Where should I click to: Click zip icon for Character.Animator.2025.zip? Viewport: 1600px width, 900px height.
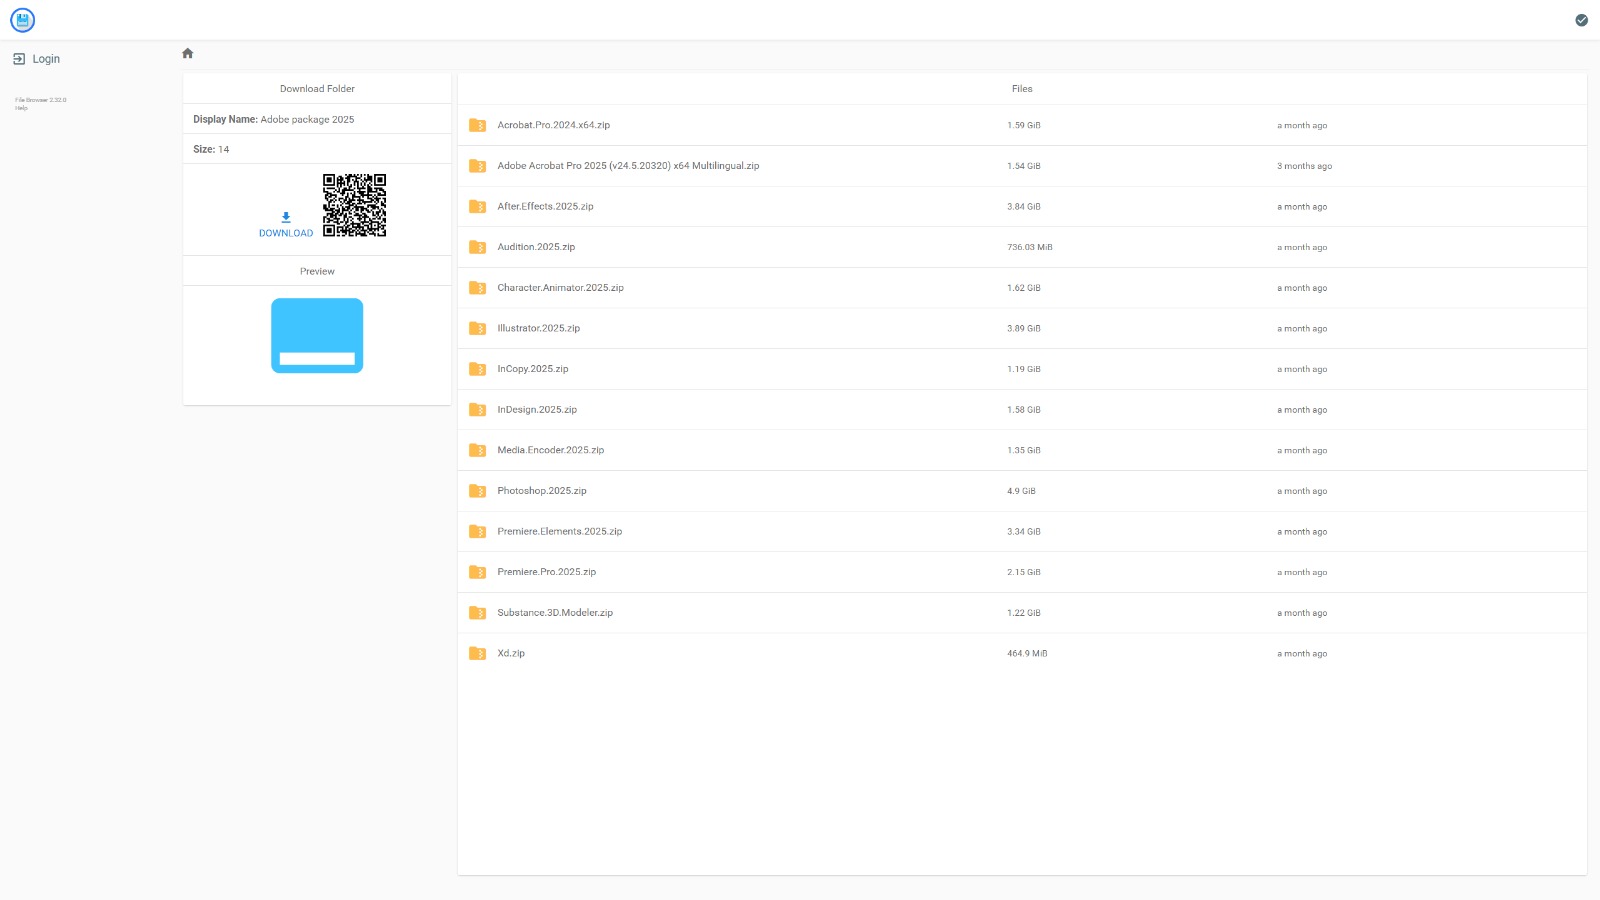click(477, 288)
